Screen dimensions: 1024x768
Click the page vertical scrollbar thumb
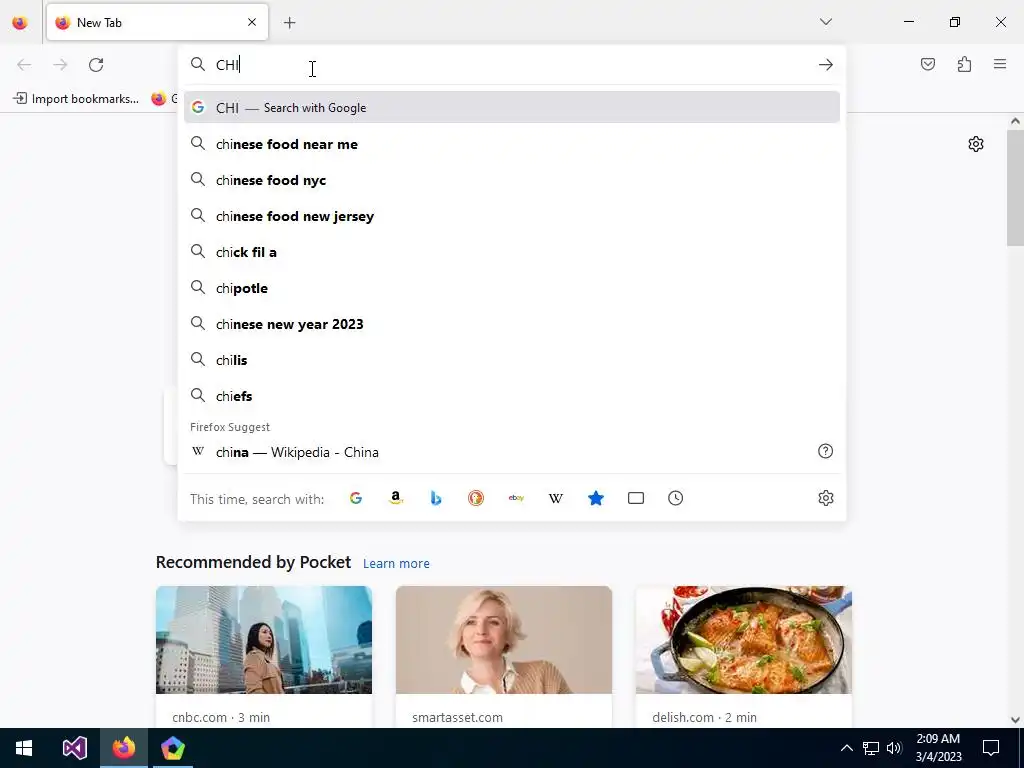coord(1015,188)
